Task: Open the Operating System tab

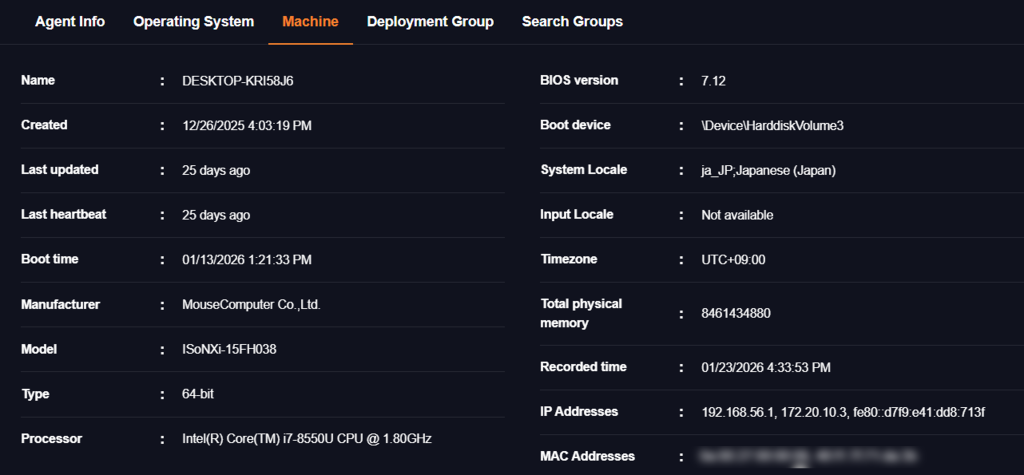Action: [193, 21]
